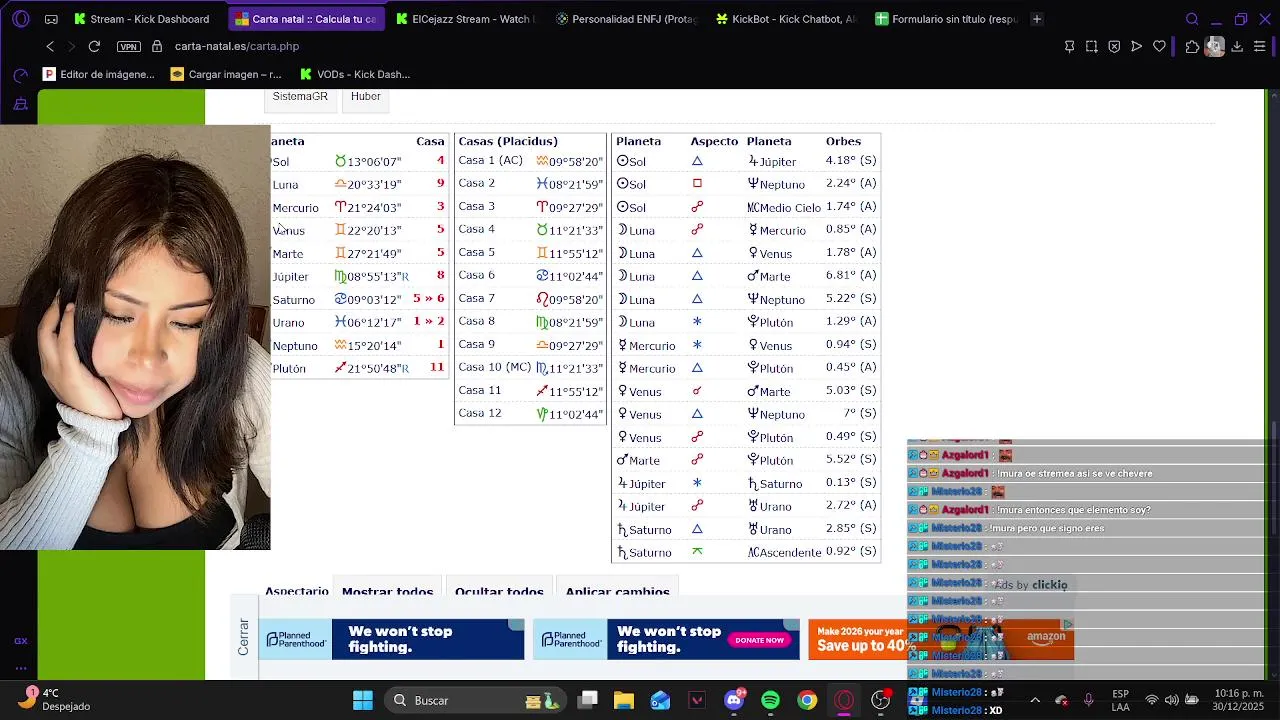Click Planned Parenthood DONATE NOW ad button
Image resolution: width=1280 pixels, height=720 pixels.
pyautogui.click(x=759, y=640)
